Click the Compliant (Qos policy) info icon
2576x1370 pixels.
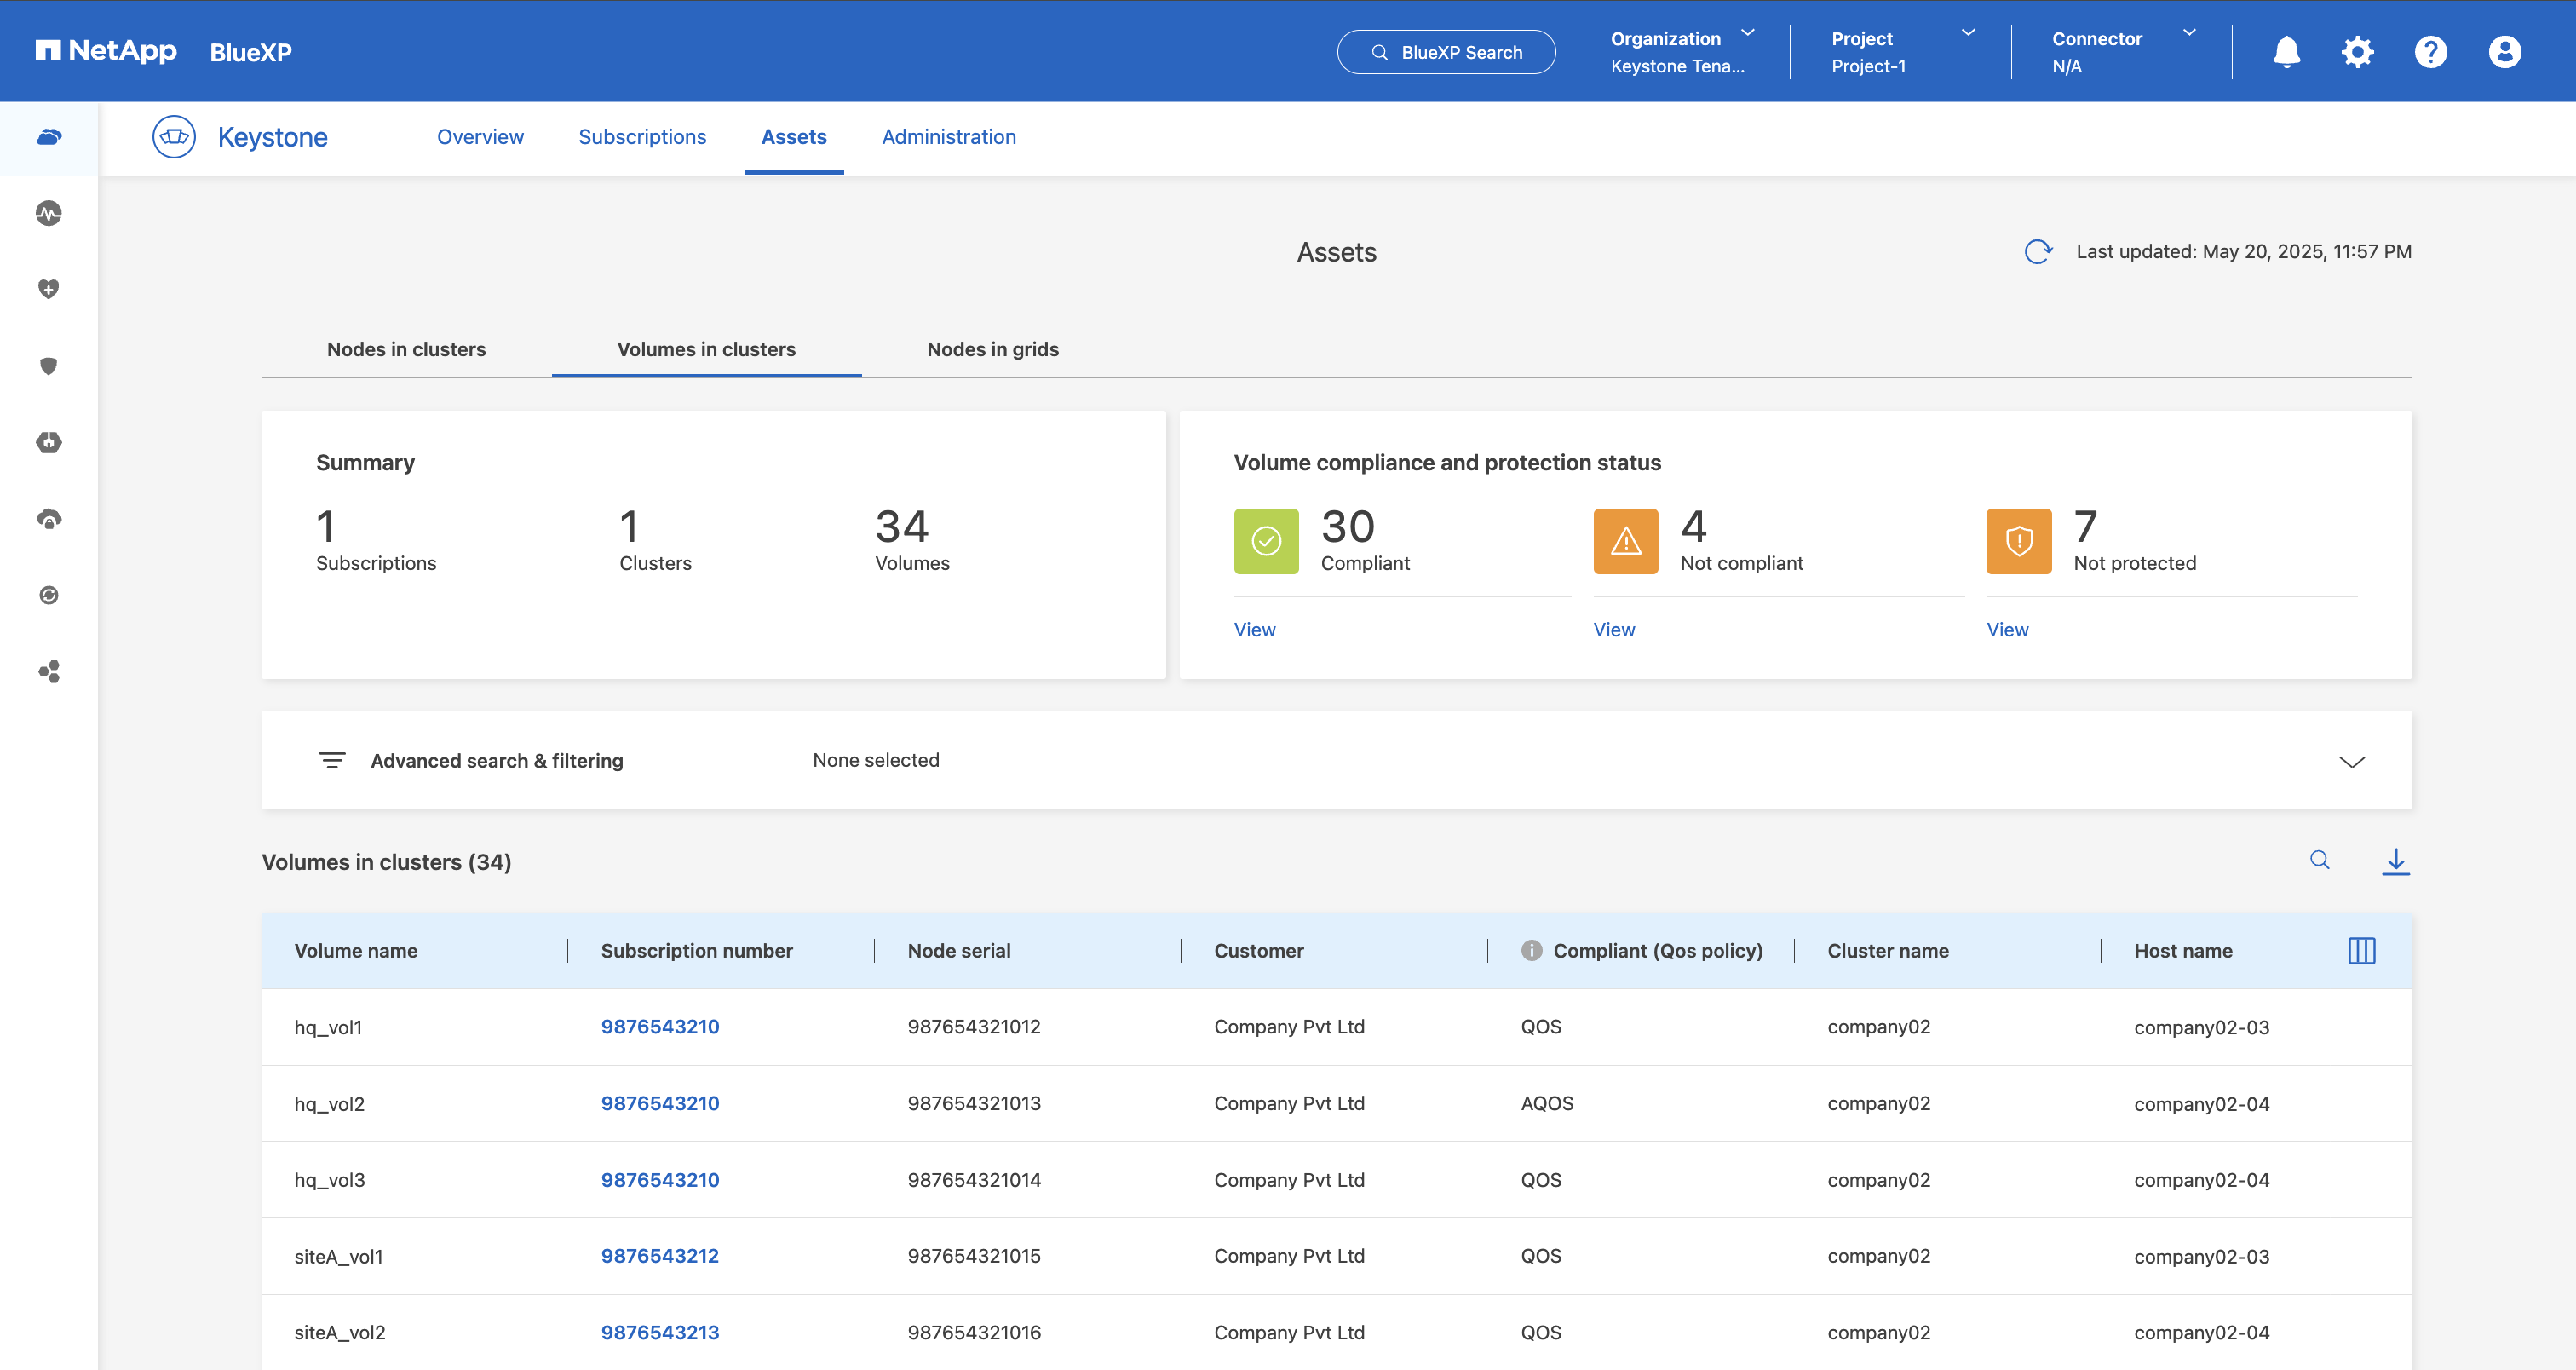1531,951
